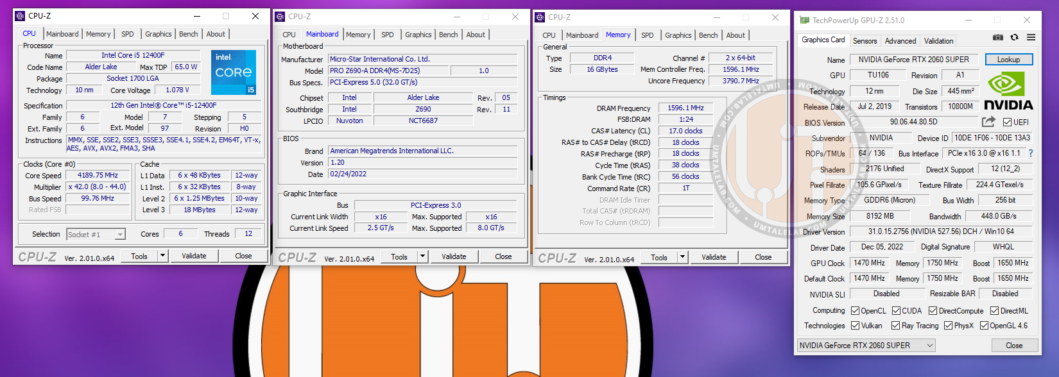
Task: Toggle the DirectCompute checkbox
Action: 933,311
